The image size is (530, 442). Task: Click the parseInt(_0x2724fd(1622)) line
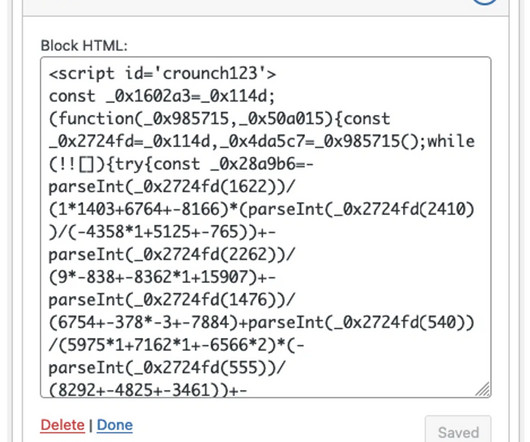172,187
